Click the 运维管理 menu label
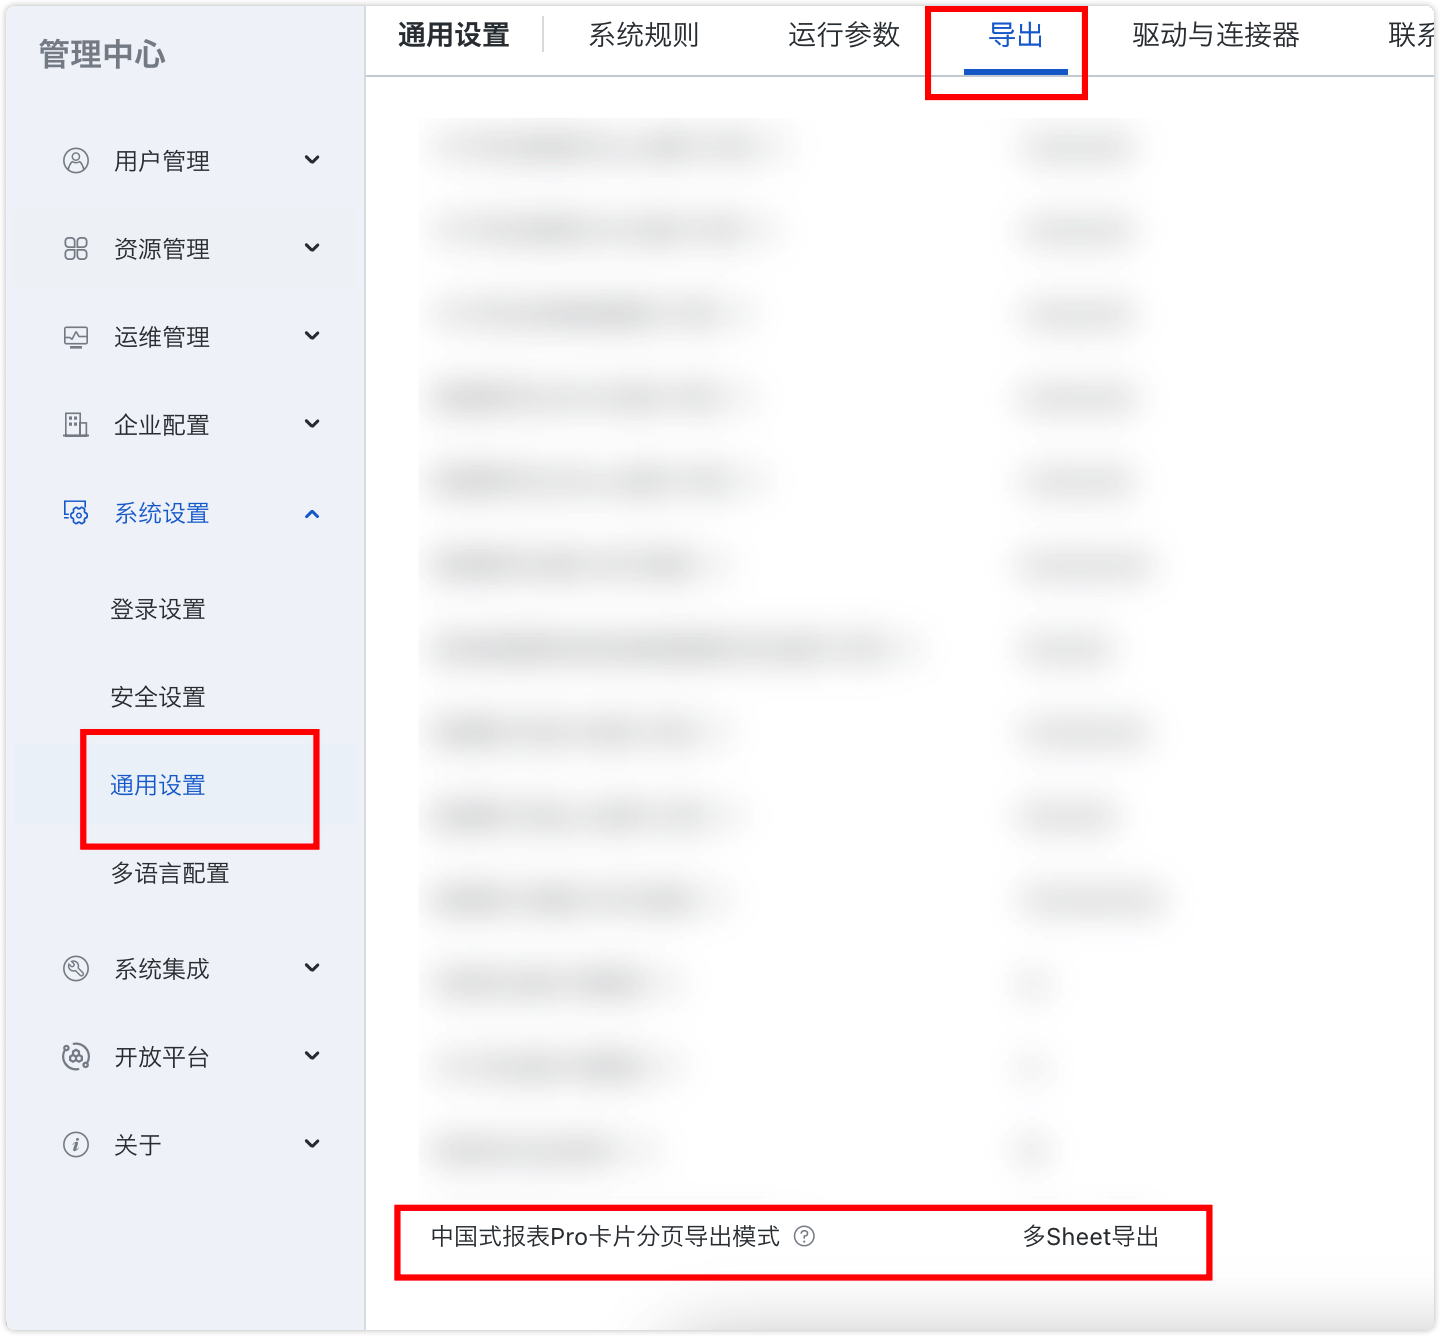 (x=162, y=337)
